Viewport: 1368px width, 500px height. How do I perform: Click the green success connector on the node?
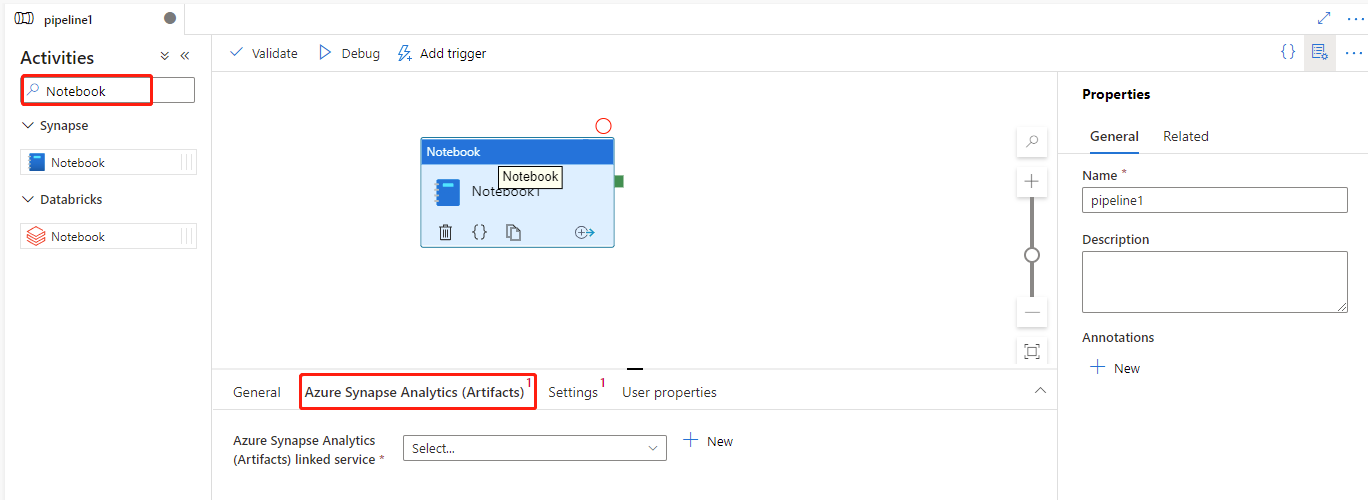pyautogui.click(x=619, y=181)
